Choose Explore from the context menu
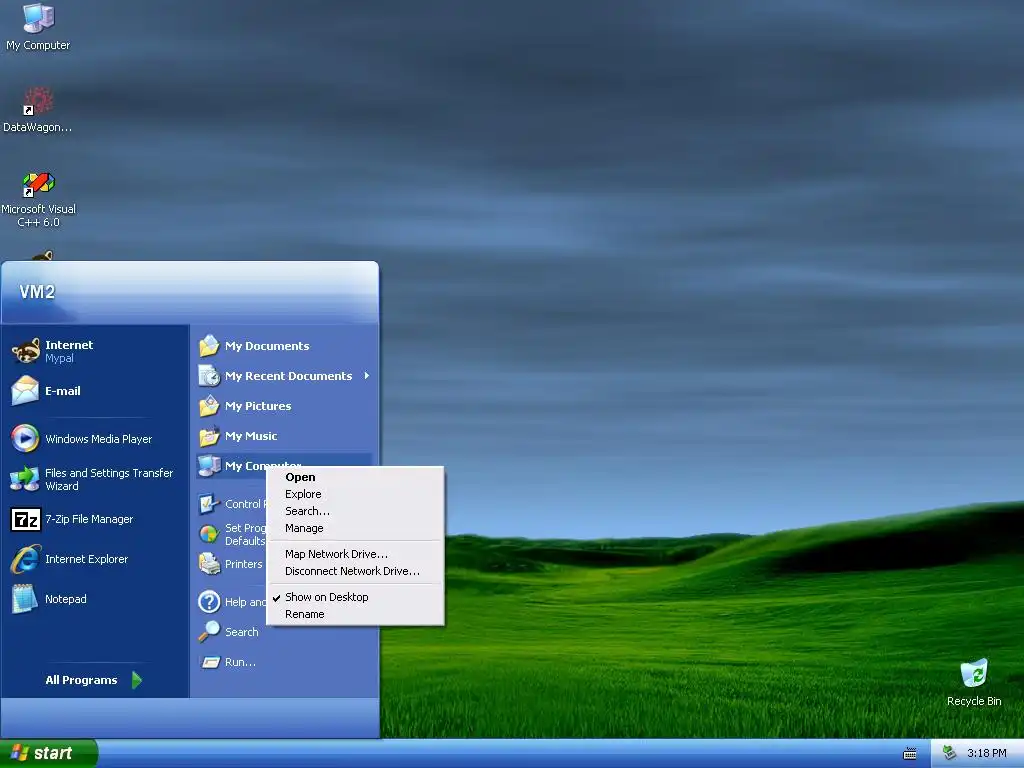Viewport: 1024px width, 768px height. coord(355,494)
